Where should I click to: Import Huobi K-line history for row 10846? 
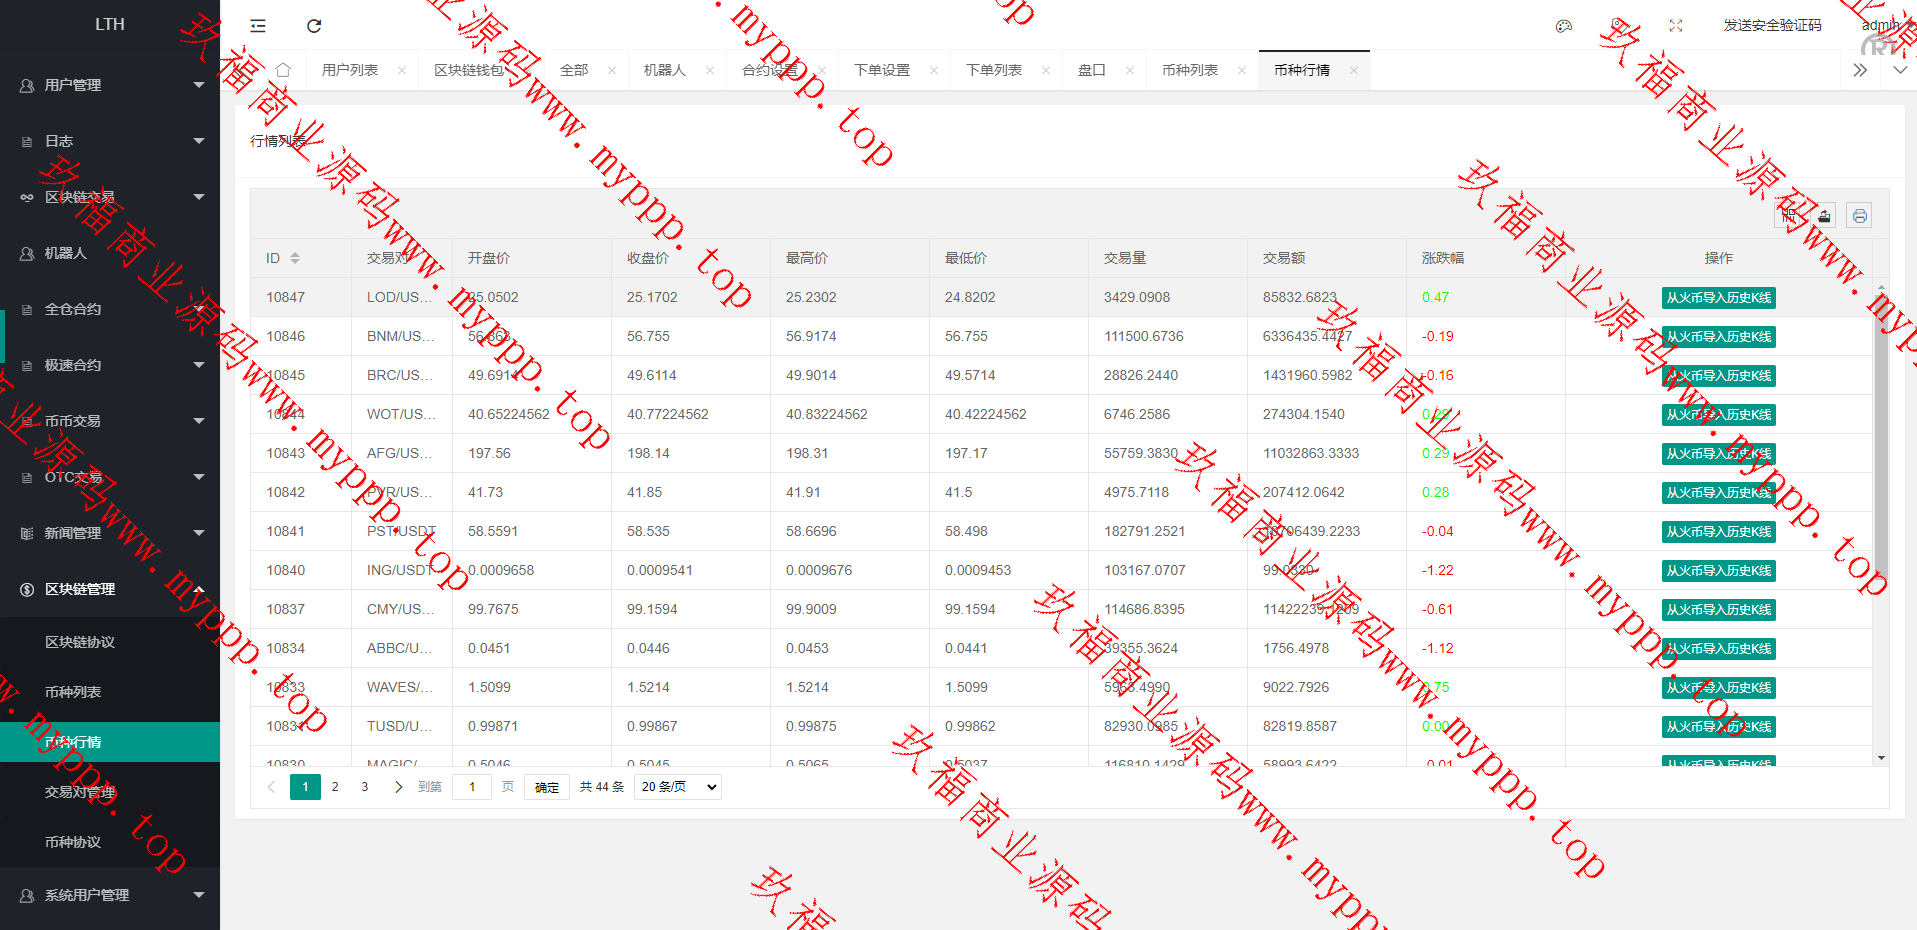click(1718, 337)
